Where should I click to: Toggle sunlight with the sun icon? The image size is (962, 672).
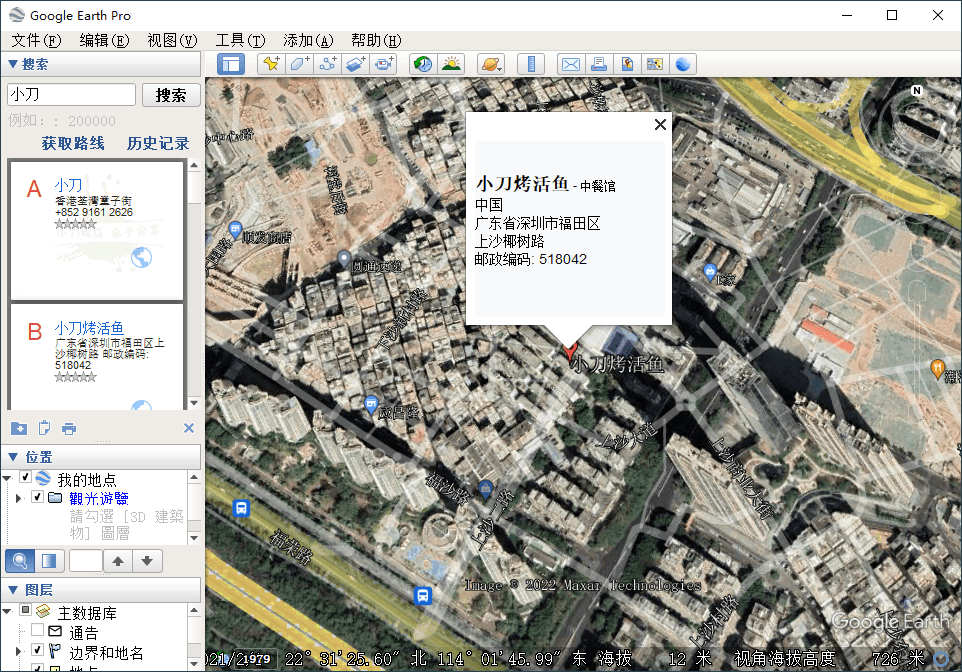452,64
